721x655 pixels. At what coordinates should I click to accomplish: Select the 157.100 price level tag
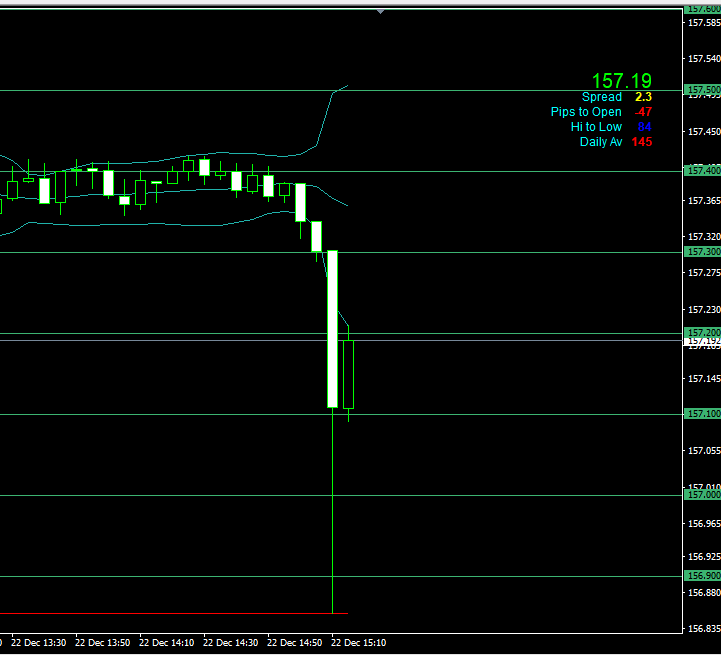[702, 414]
